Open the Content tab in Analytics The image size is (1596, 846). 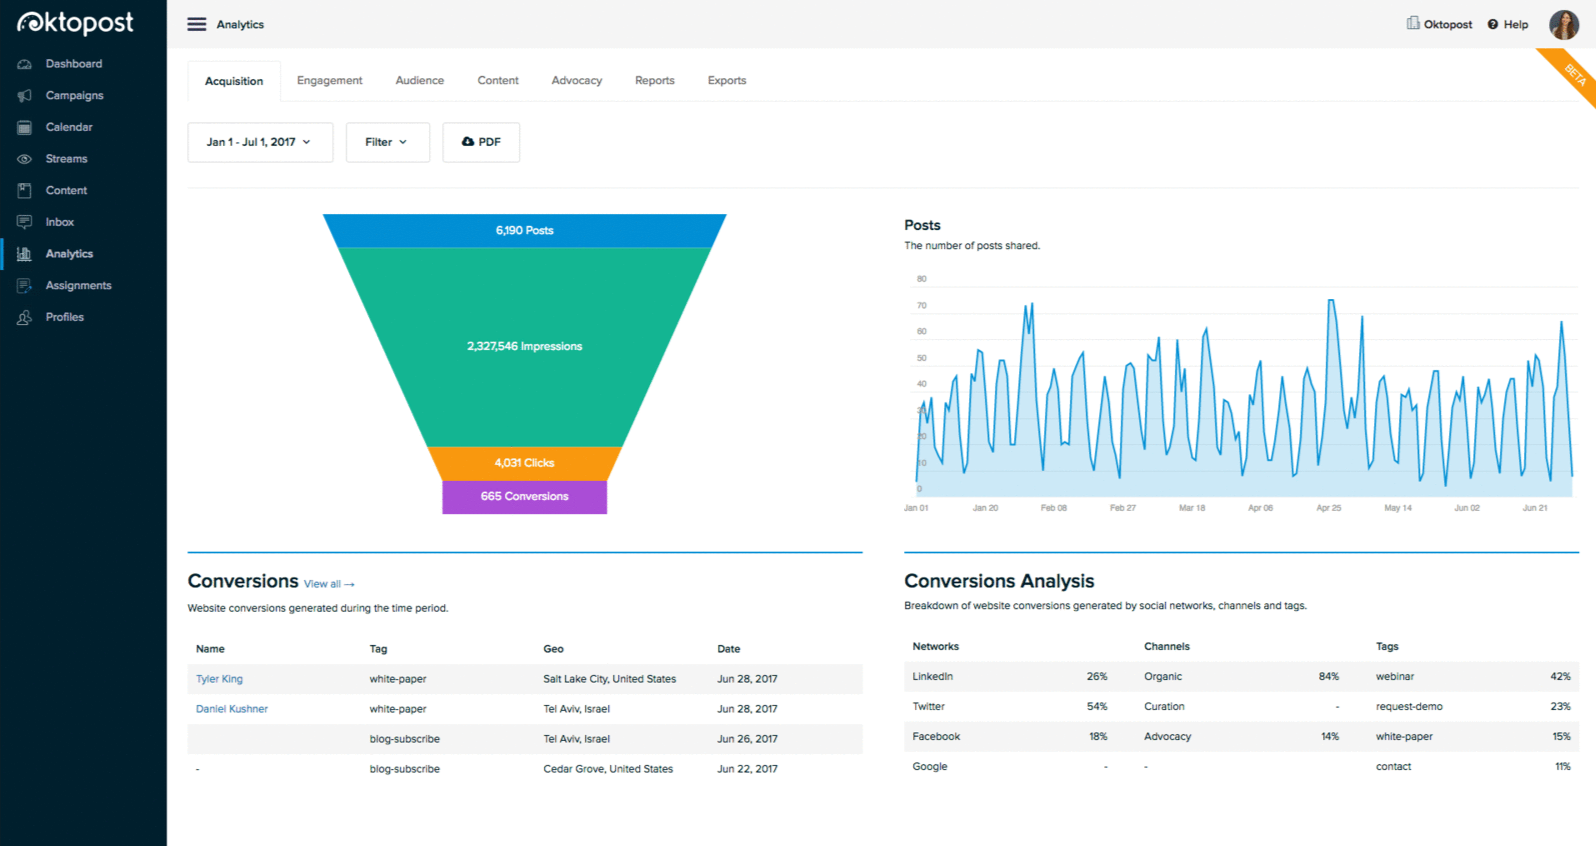498,80
